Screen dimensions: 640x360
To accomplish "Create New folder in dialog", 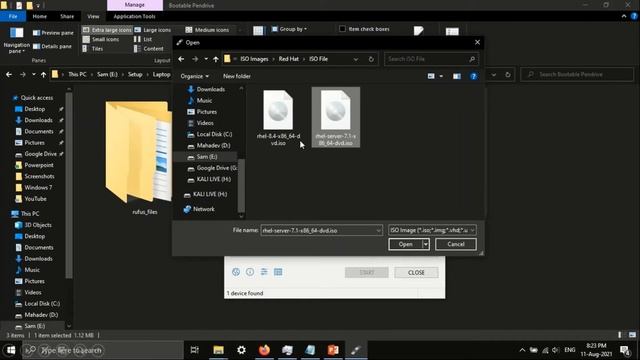I will pos(237,76).
